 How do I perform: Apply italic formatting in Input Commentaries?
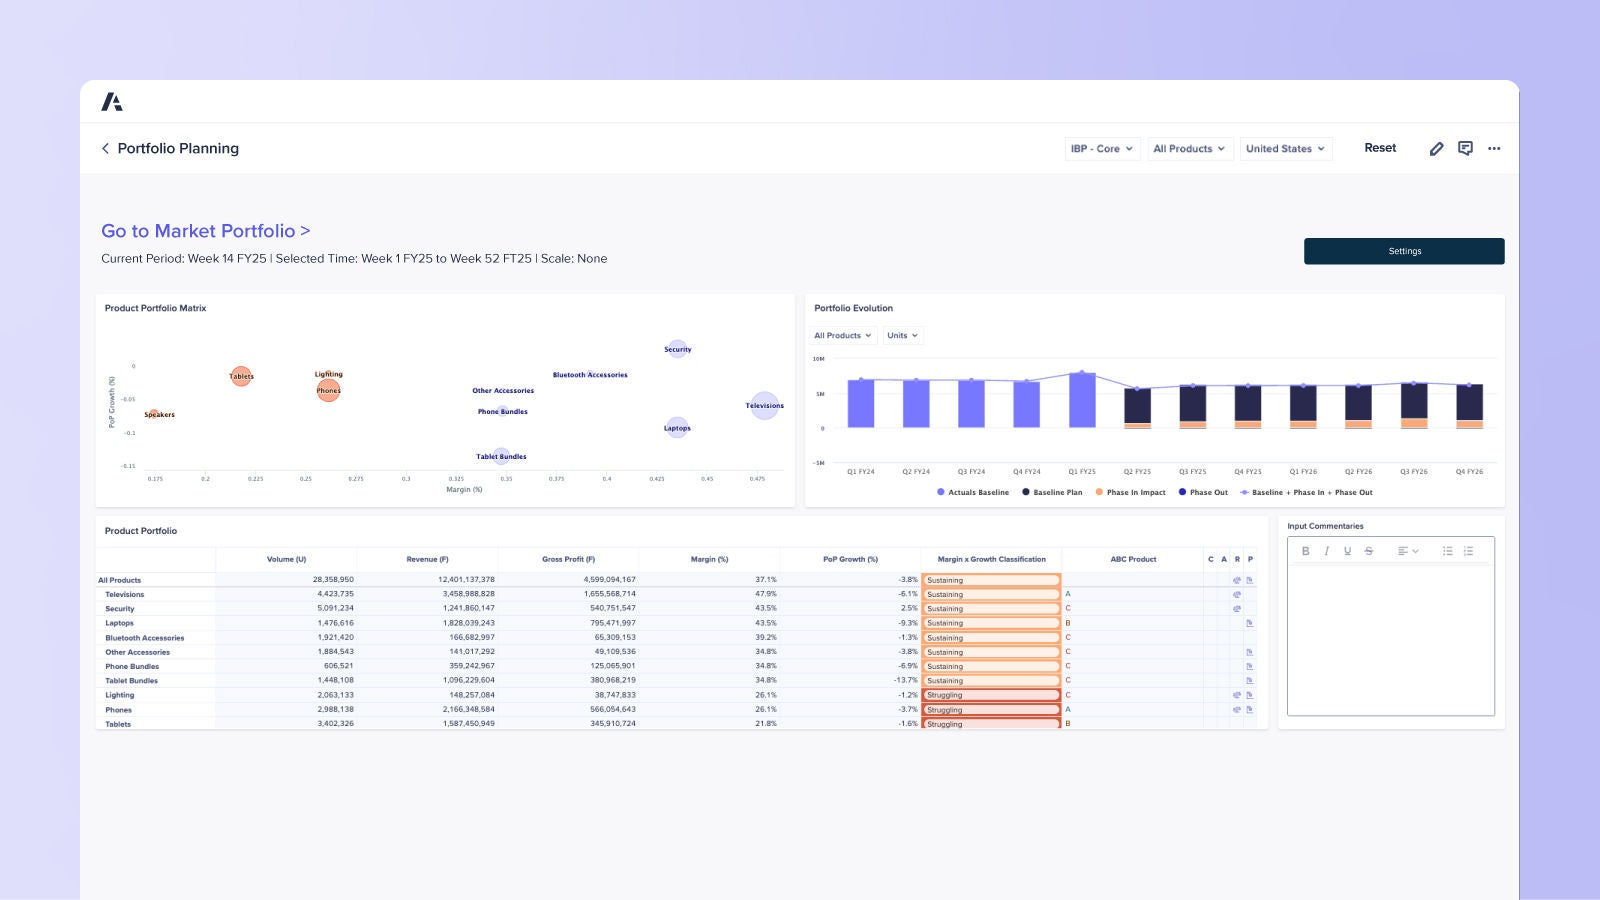click(1326, 550)
